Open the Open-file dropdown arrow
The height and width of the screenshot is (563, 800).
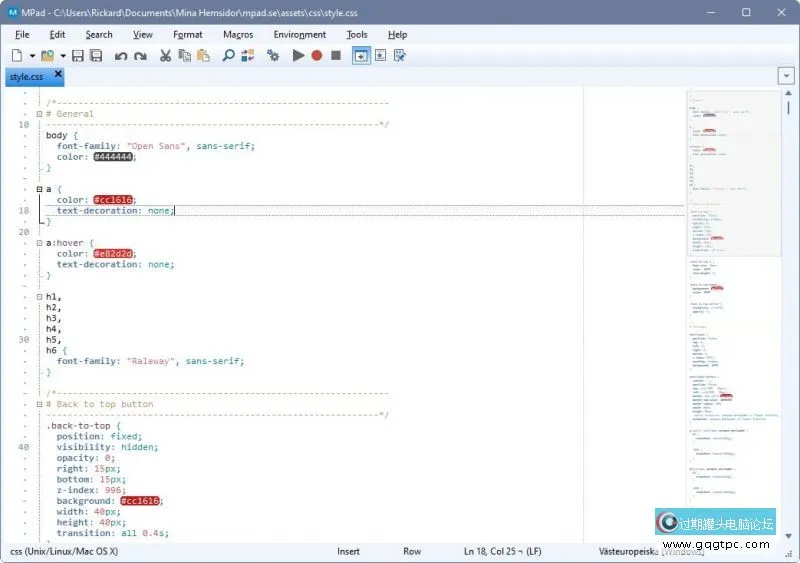tap(62, 56)
